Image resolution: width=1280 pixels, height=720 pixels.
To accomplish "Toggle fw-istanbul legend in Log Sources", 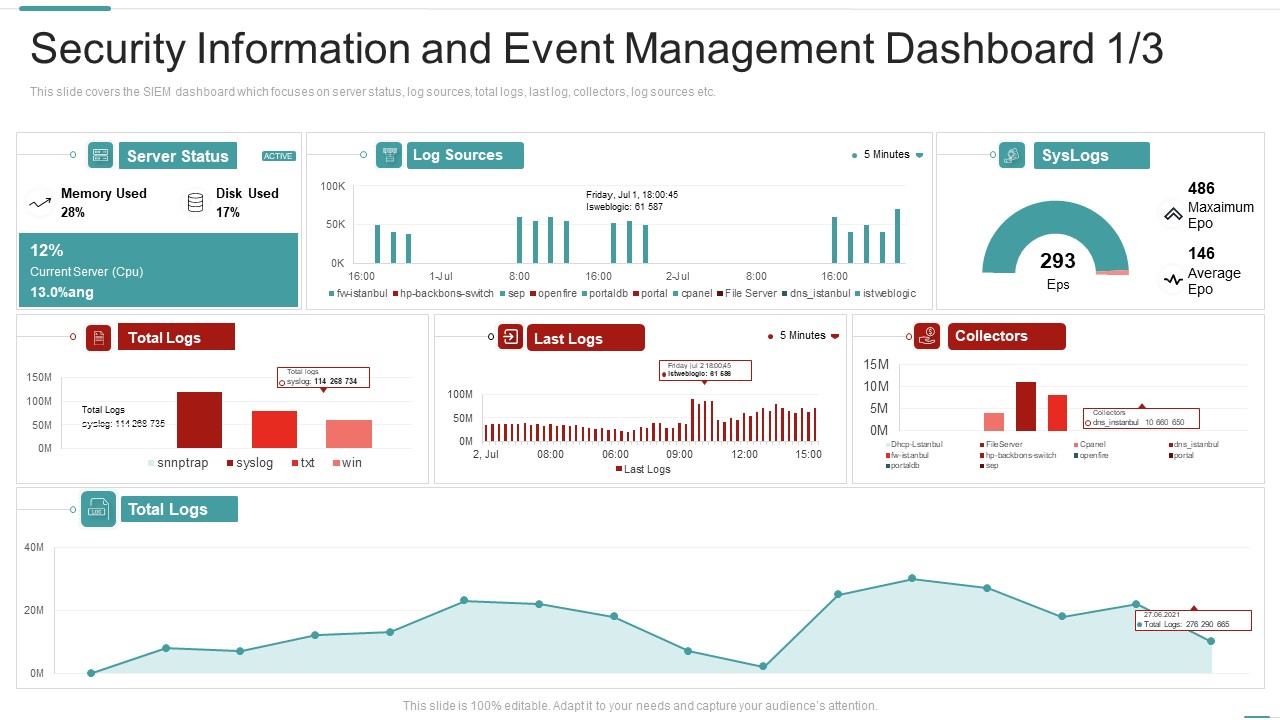I will [358, 293].
